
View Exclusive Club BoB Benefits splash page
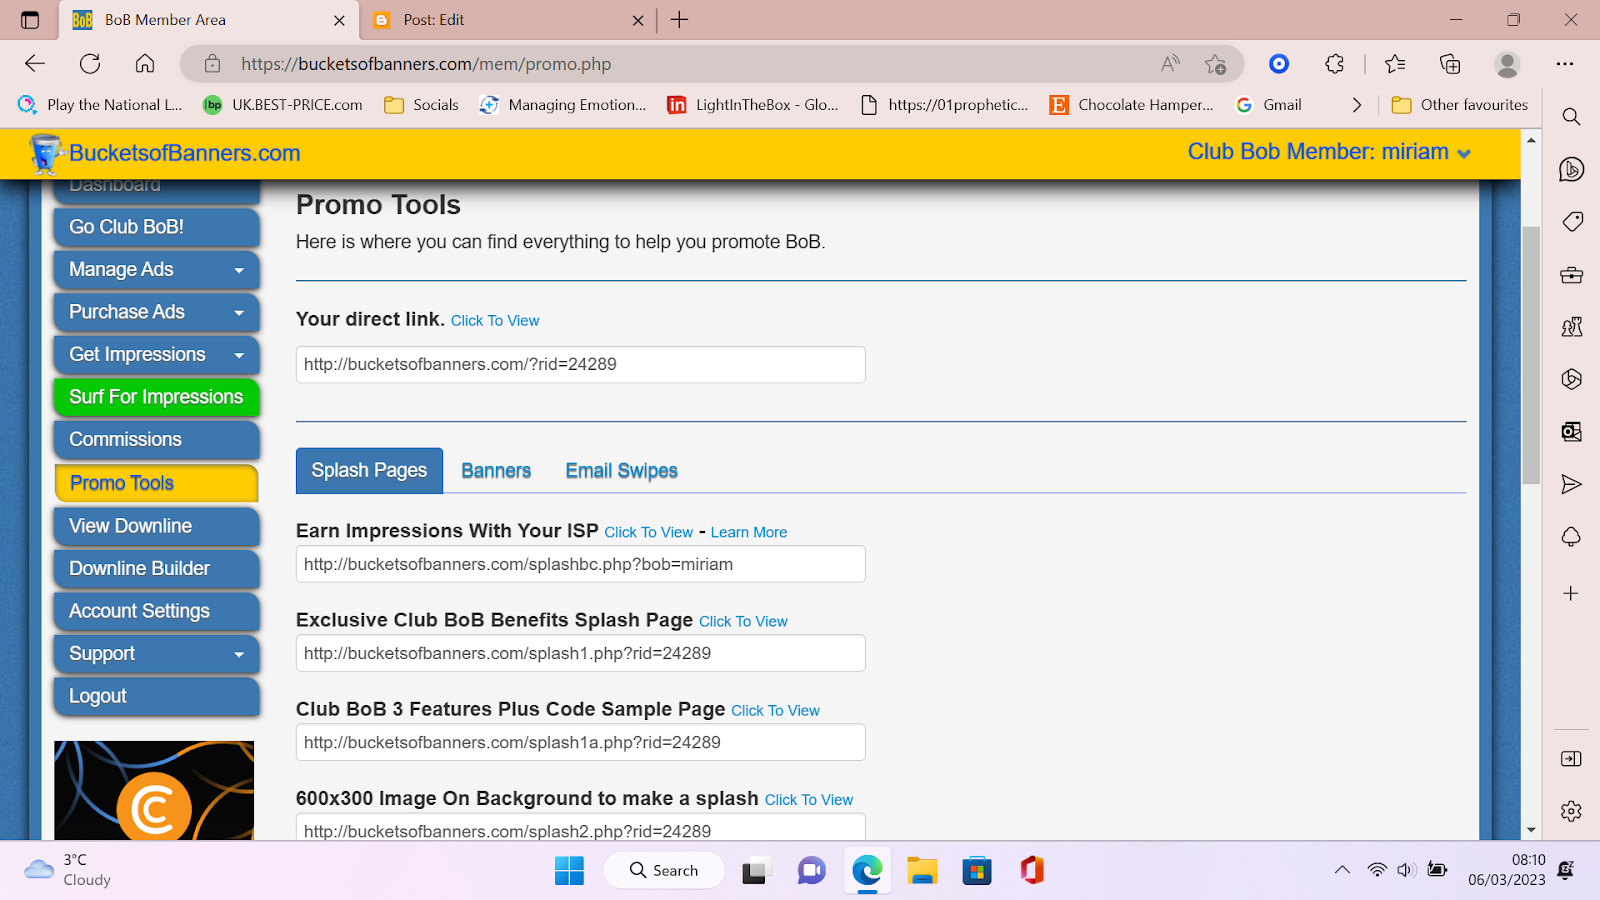[743, 621]
